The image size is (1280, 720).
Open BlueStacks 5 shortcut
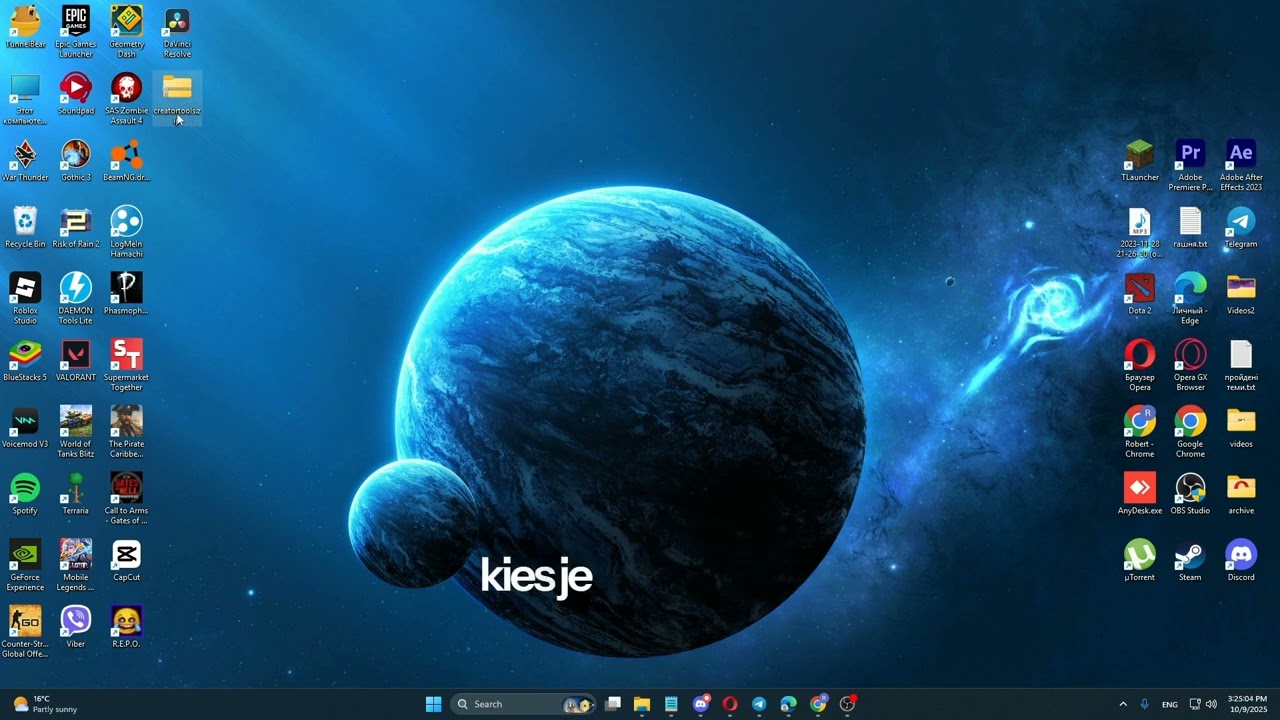25,361
